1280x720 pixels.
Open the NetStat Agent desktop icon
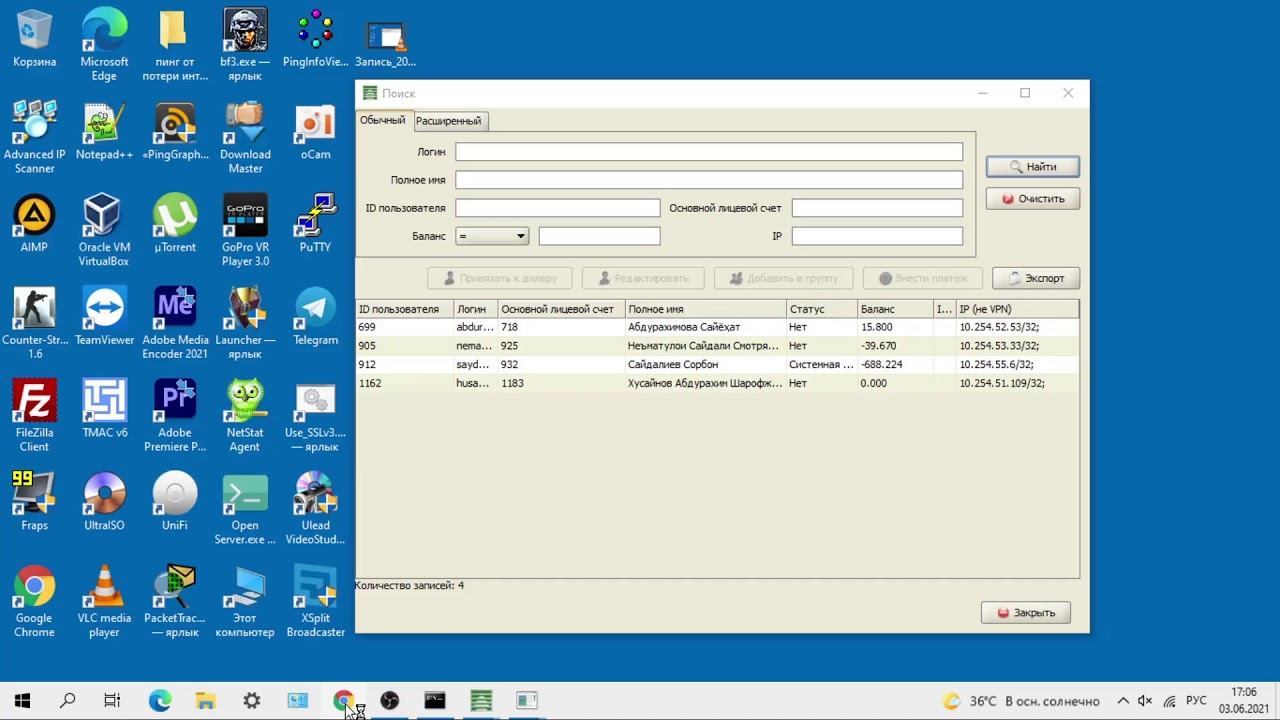[245, 416]
